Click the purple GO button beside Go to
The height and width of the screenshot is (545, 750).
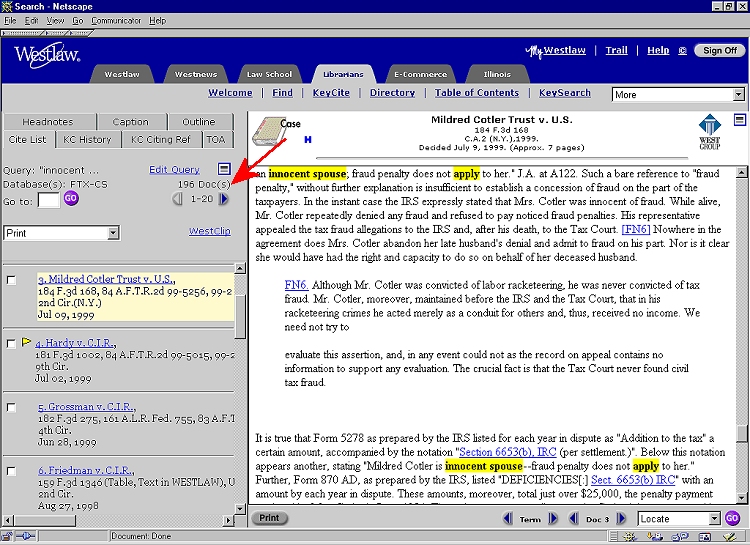[x=71, y=199]
